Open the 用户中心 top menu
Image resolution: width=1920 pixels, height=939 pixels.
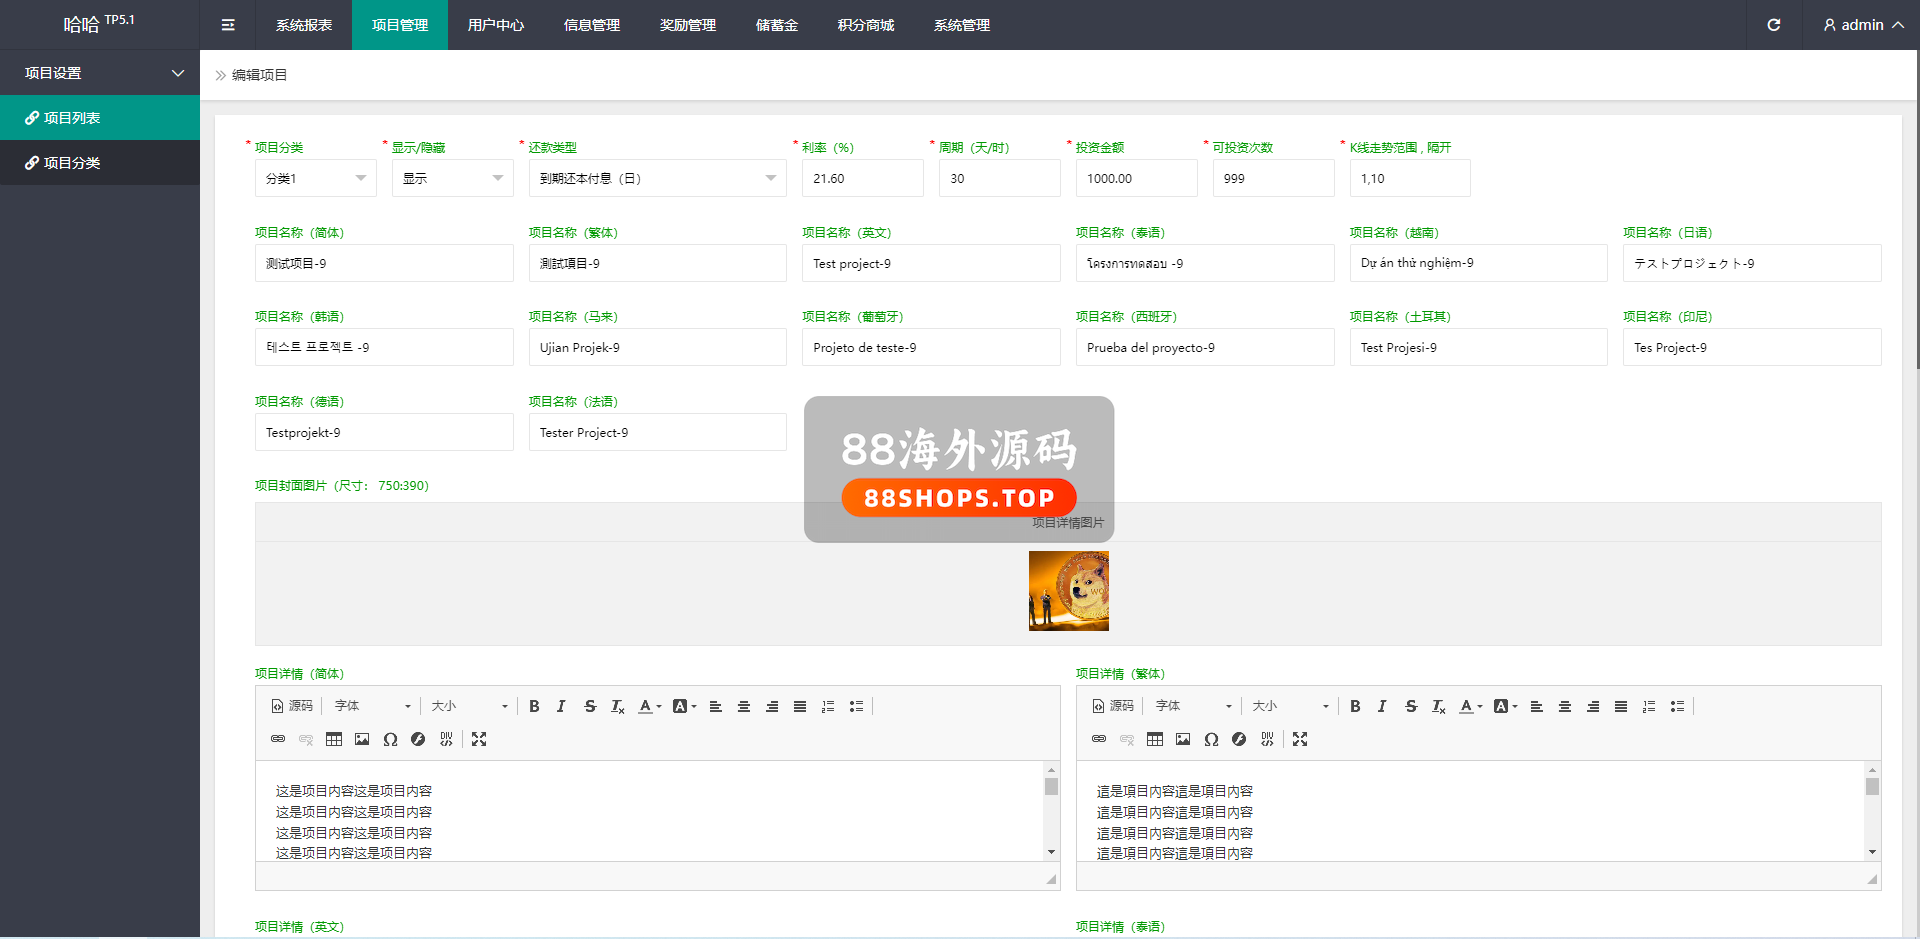[x=495, y=25]
